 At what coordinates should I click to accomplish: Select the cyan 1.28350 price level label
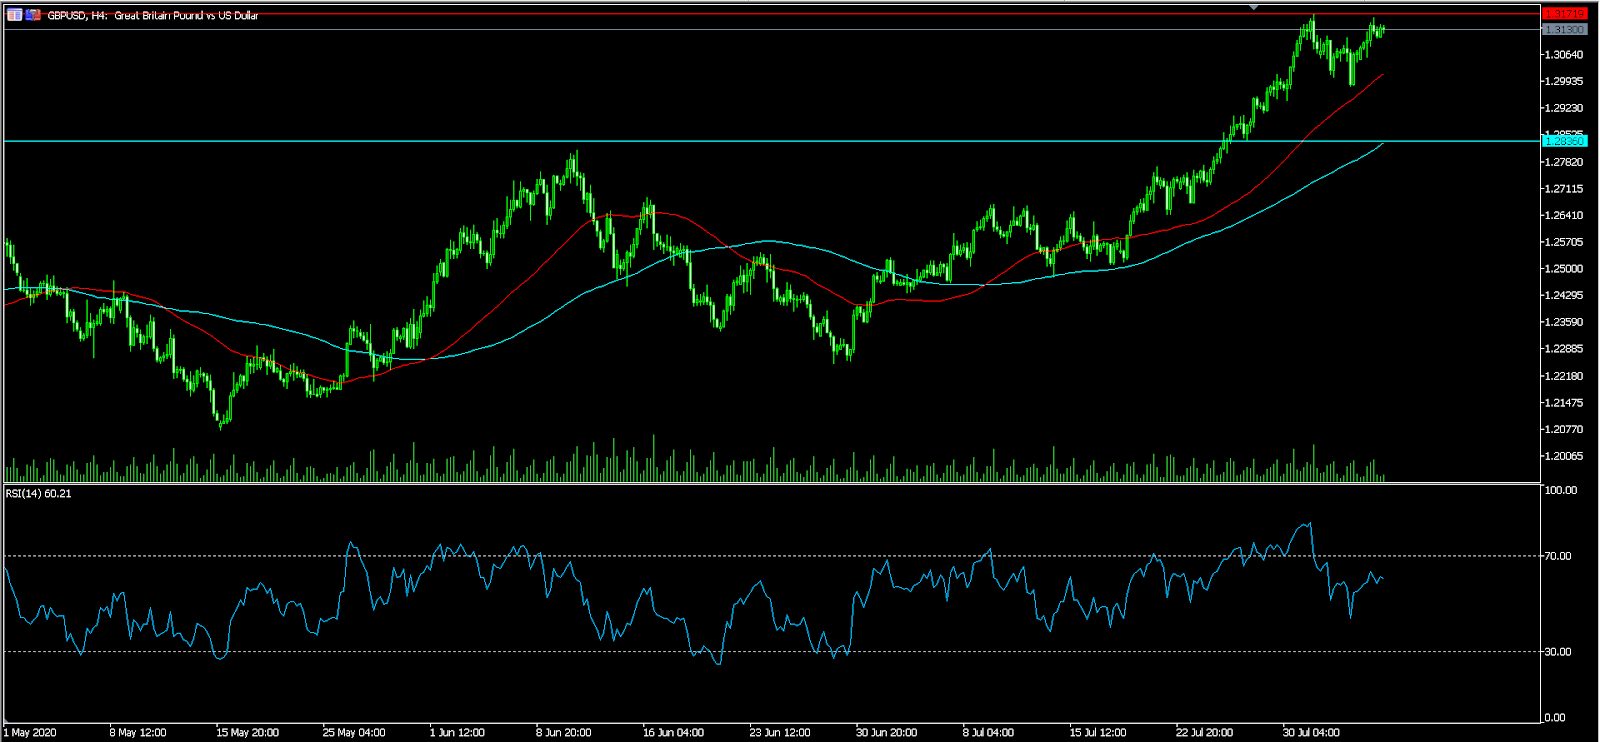click(x=1564, y=141)
